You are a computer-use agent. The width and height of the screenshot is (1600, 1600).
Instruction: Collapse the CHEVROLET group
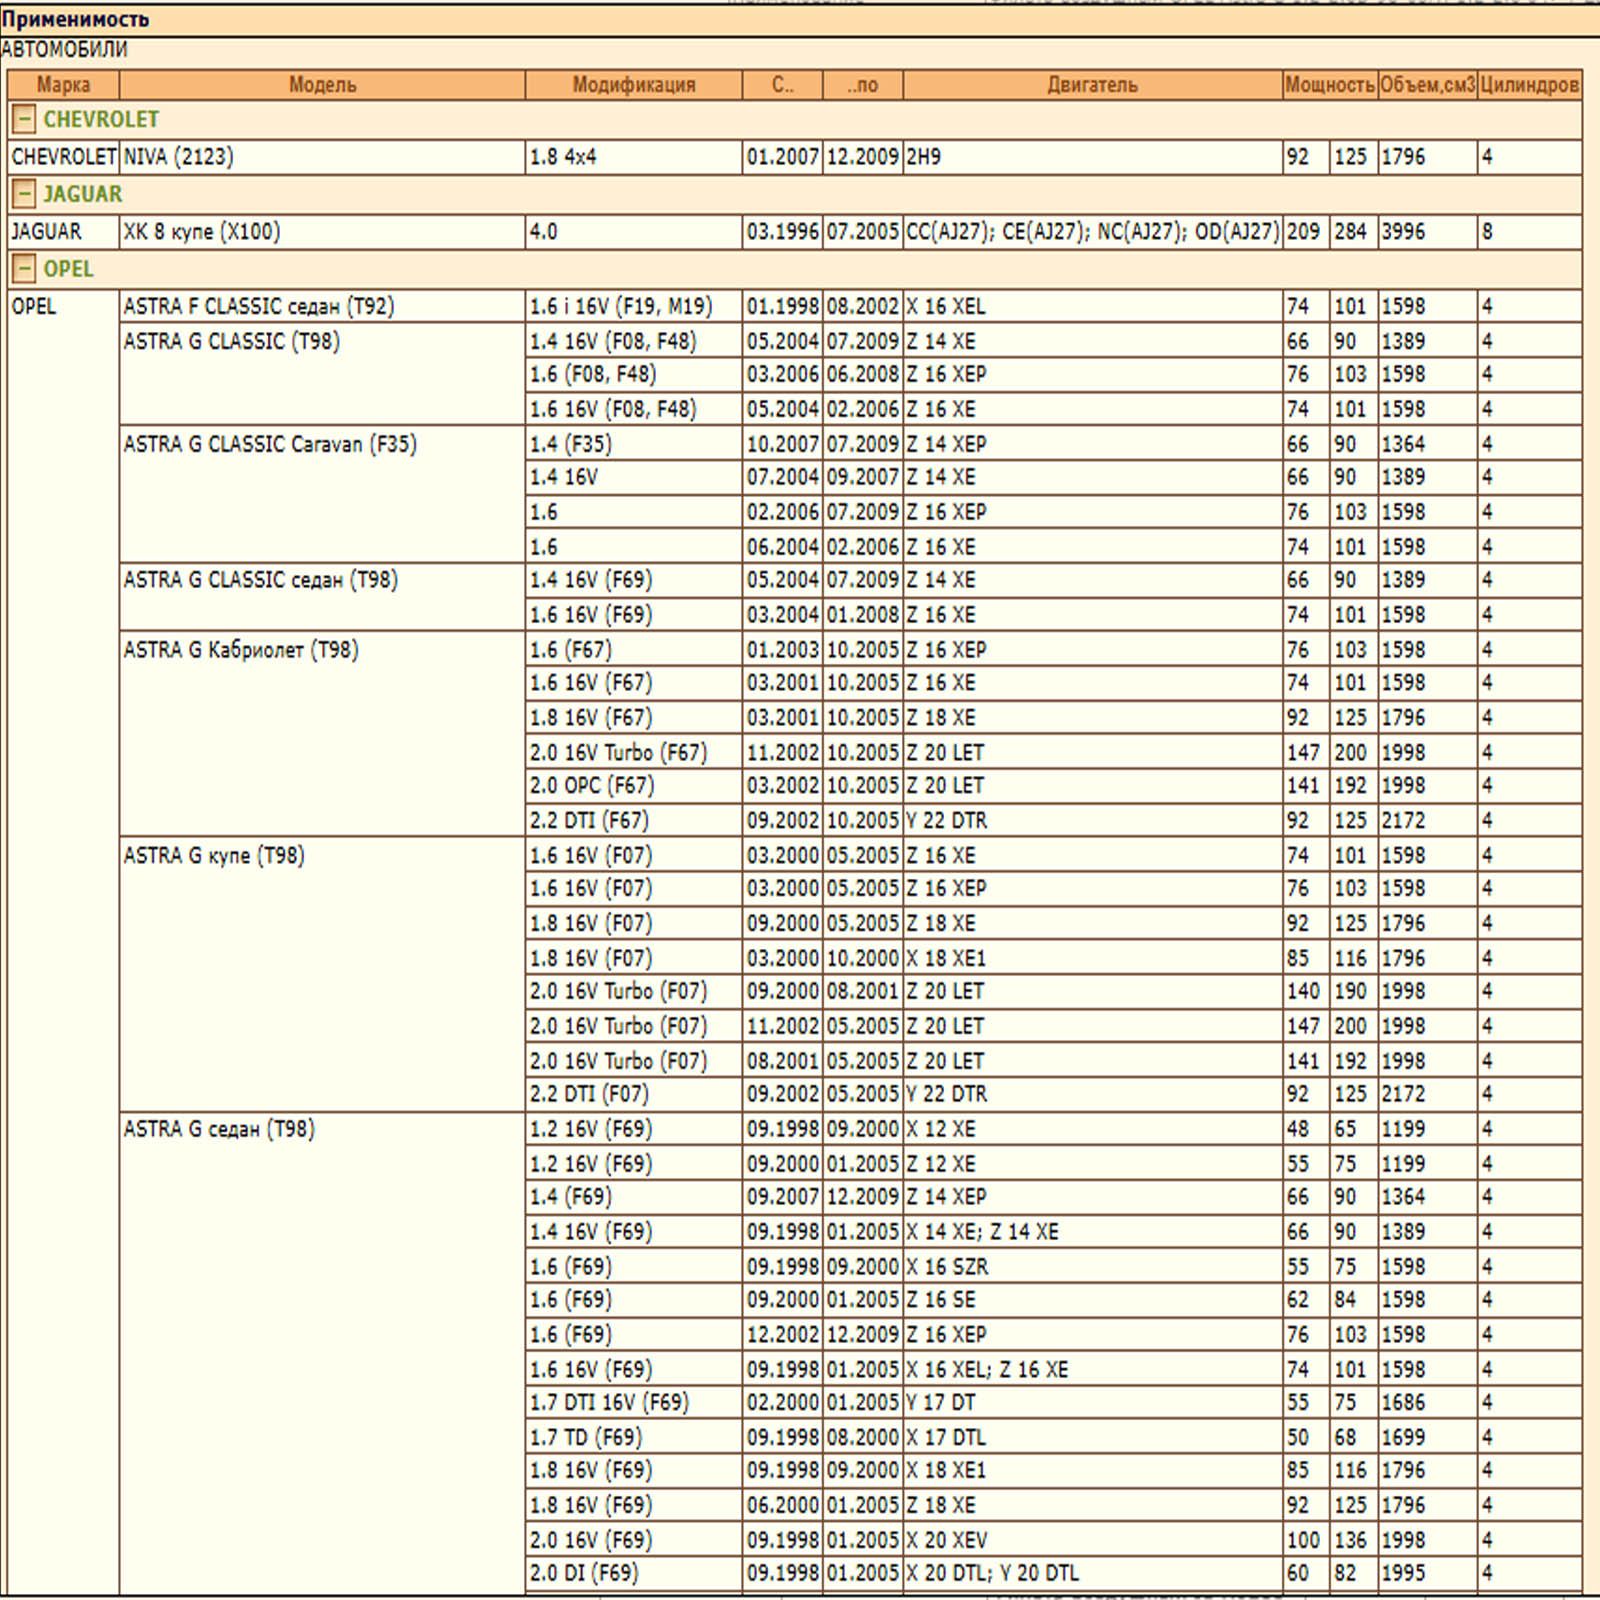(24, 120)
